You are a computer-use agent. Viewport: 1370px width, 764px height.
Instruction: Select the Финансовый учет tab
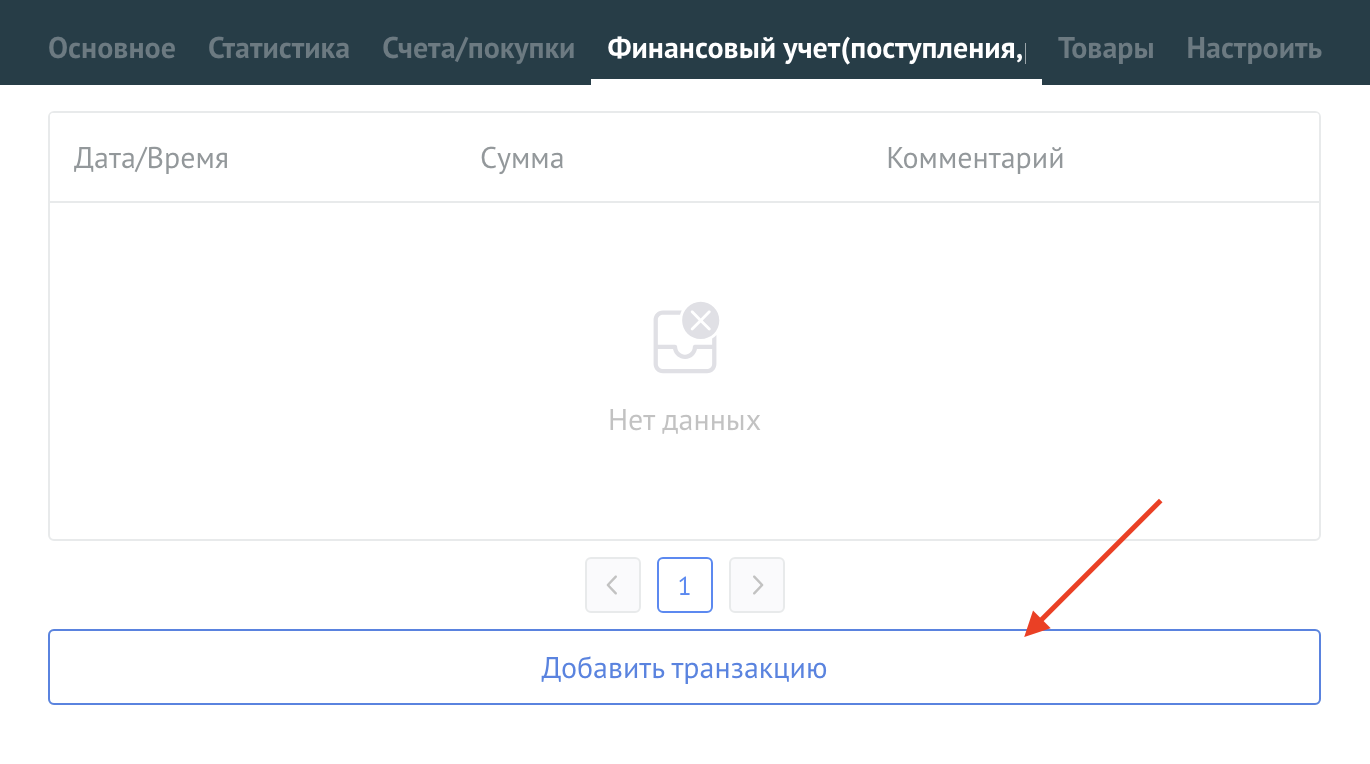(815, 48)
